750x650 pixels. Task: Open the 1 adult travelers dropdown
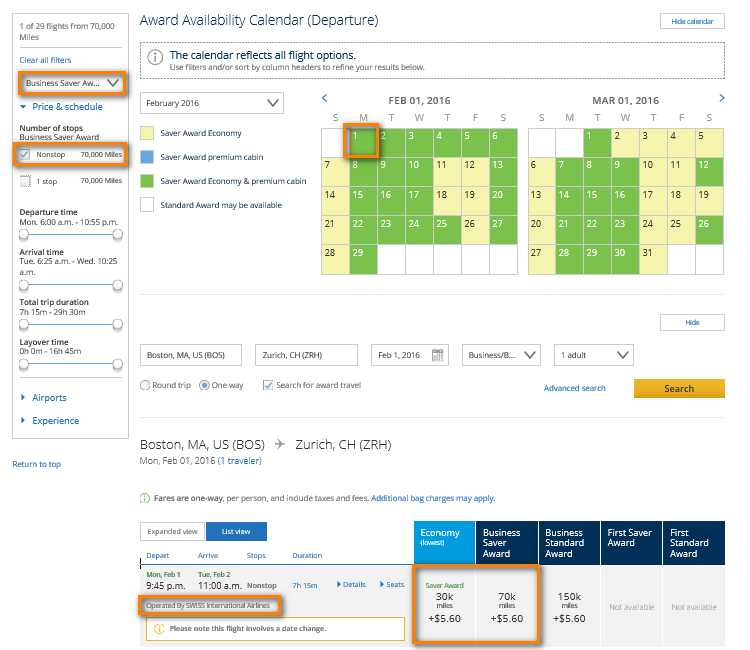point(594,355)
